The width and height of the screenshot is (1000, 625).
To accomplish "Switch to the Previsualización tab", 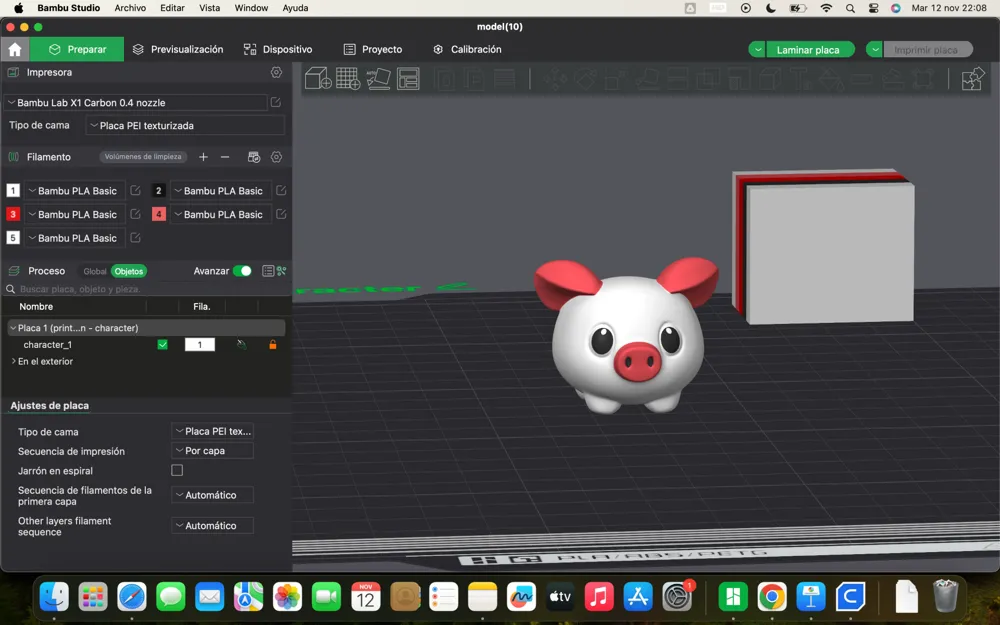I will click(178, 49).
